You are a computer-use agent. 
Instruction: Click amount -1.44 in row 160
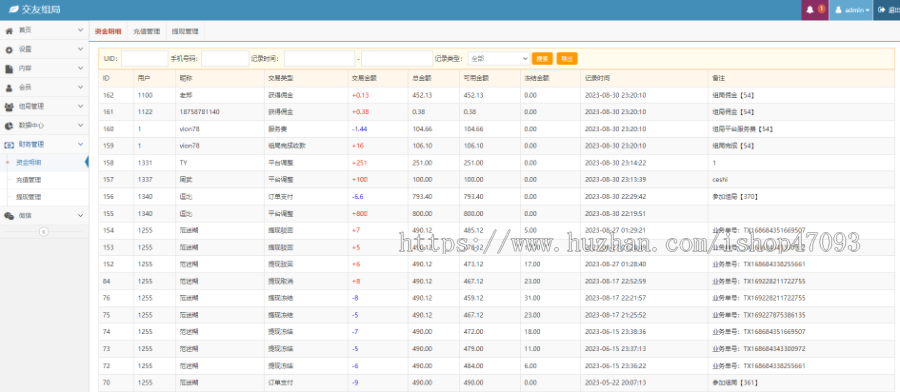pos(360,129)
